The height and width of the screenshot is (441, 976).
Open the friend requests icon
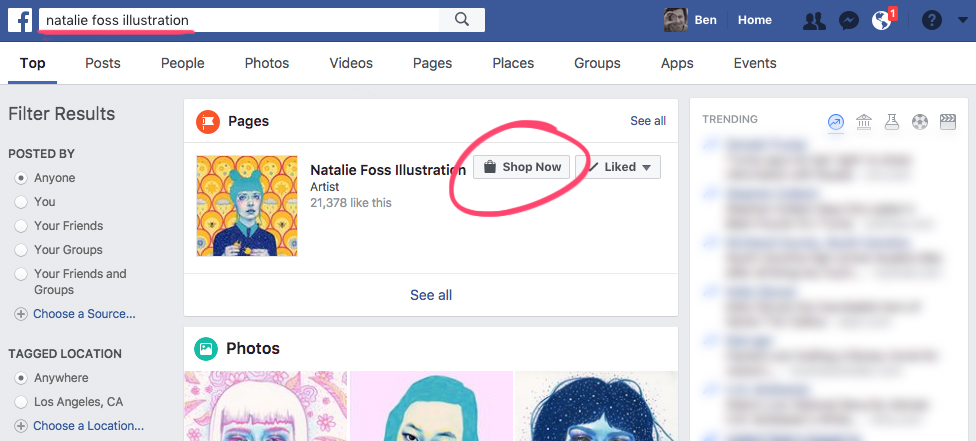pos(814,21)
